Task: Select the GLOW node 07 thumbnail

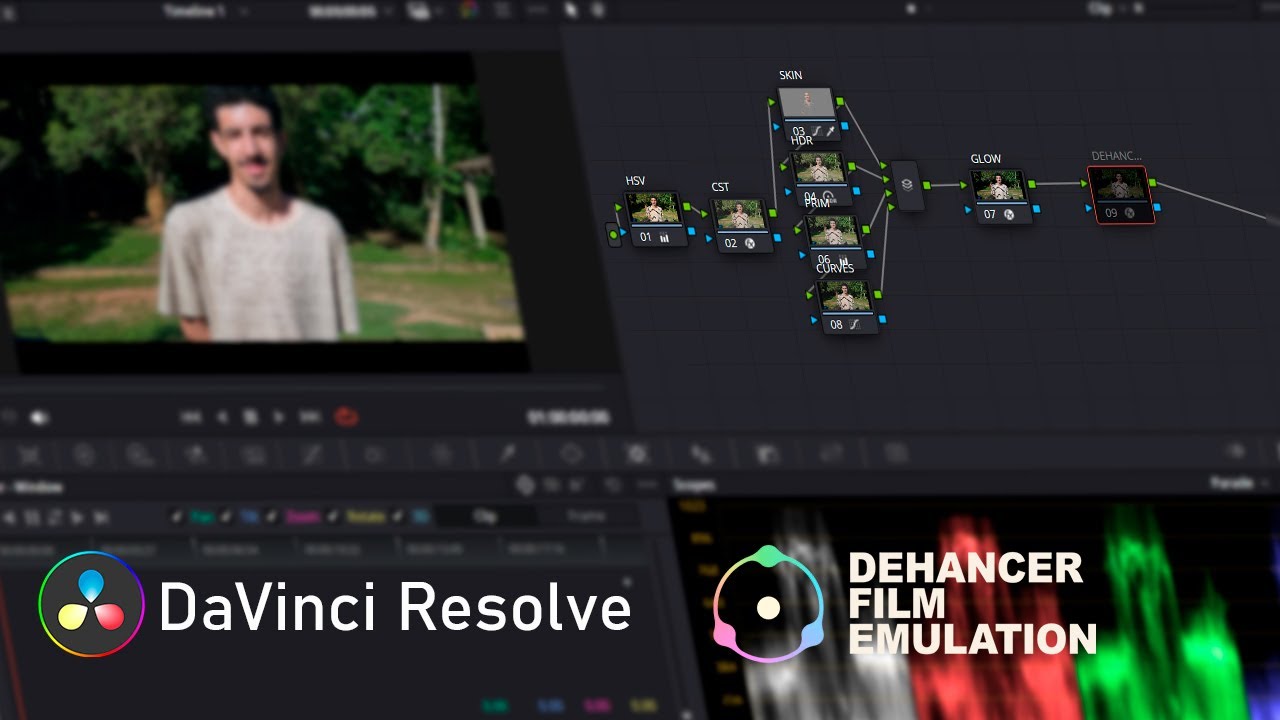Action: click(x=999, y=185)
